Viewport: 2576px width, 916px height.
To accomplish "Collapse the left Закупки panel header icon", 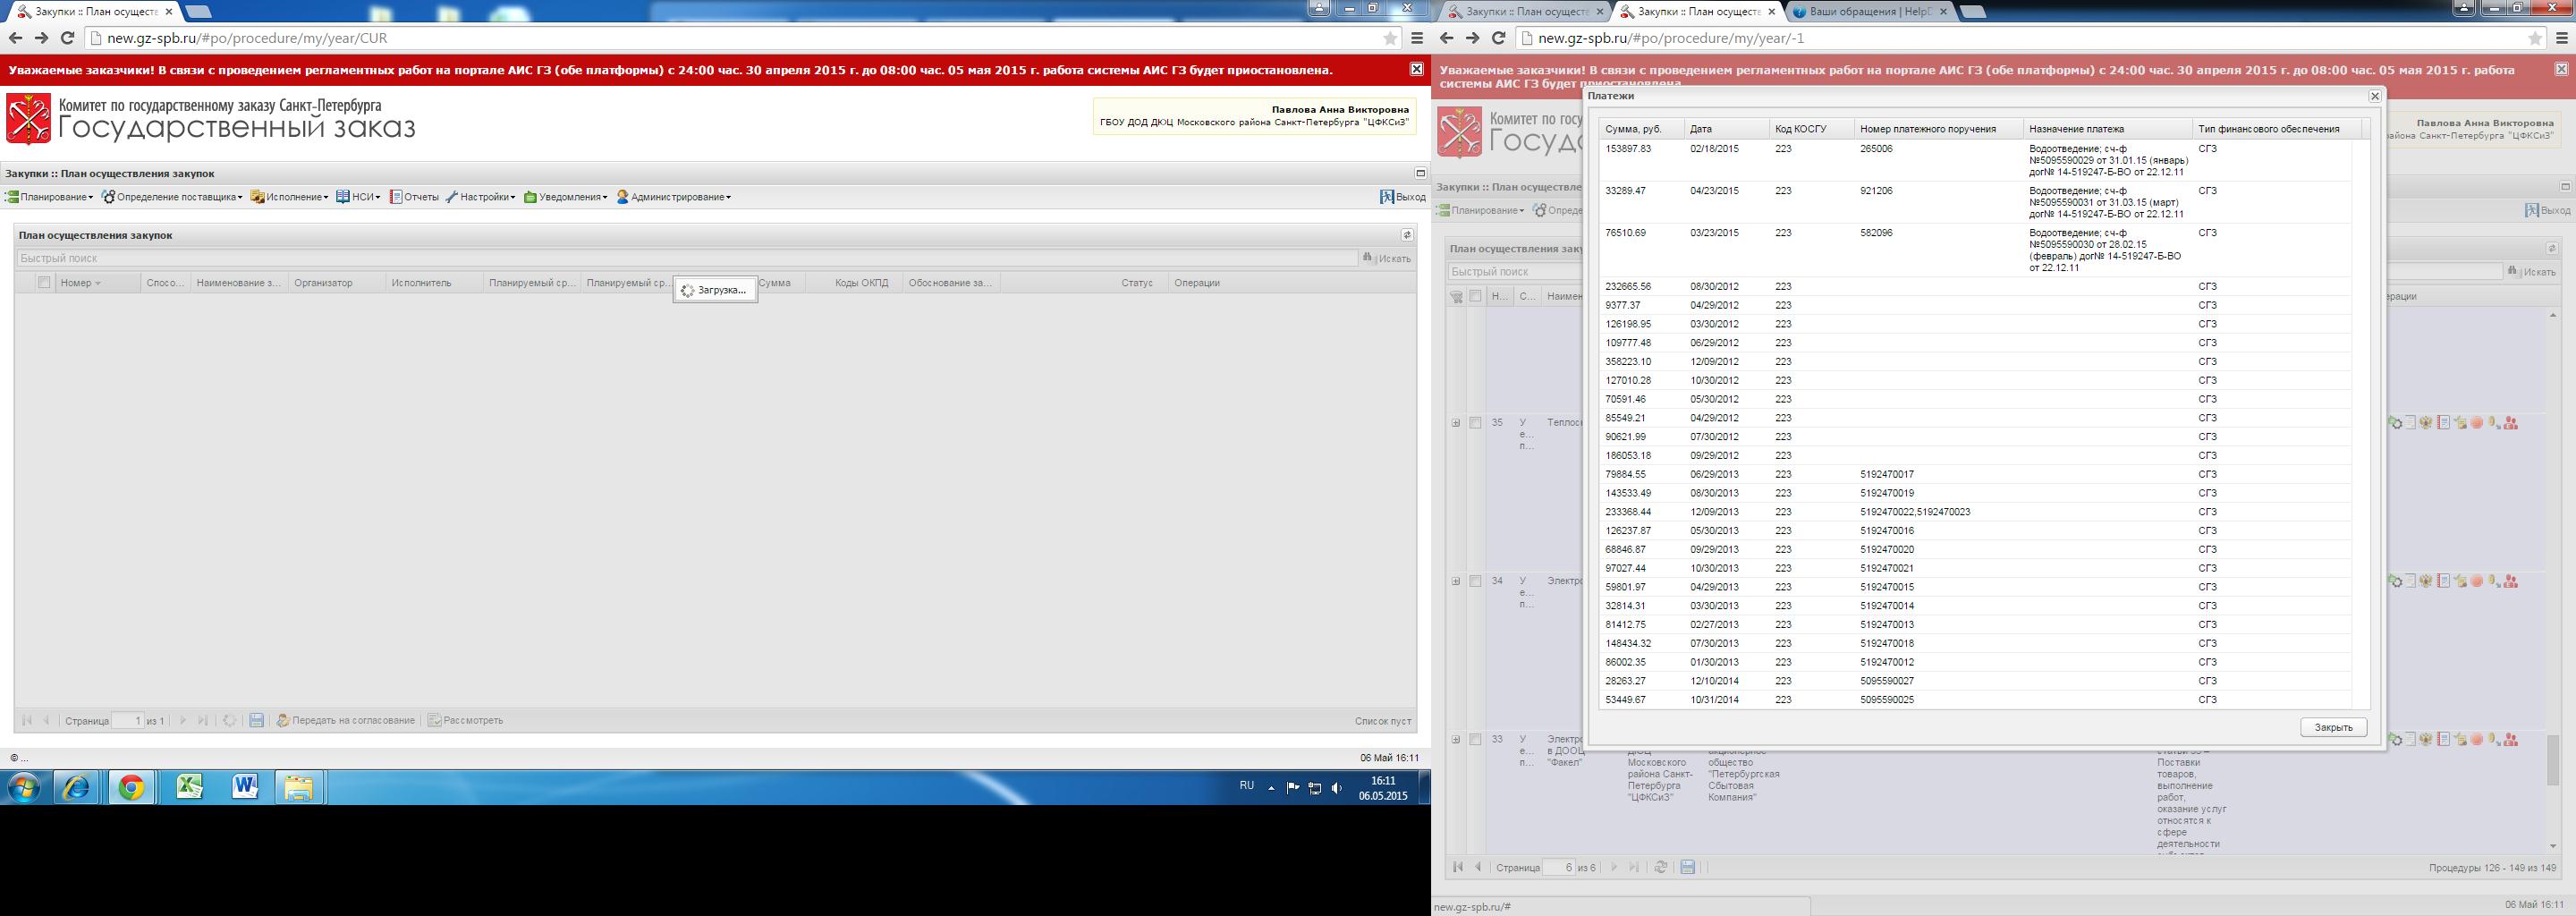I will click(x=1420, y=173).
